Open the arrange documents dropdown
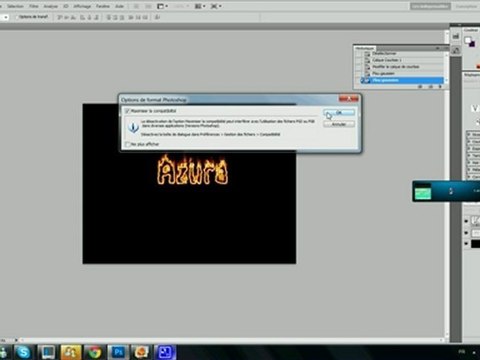The image size is (480, 360). (x=200, y=6)
